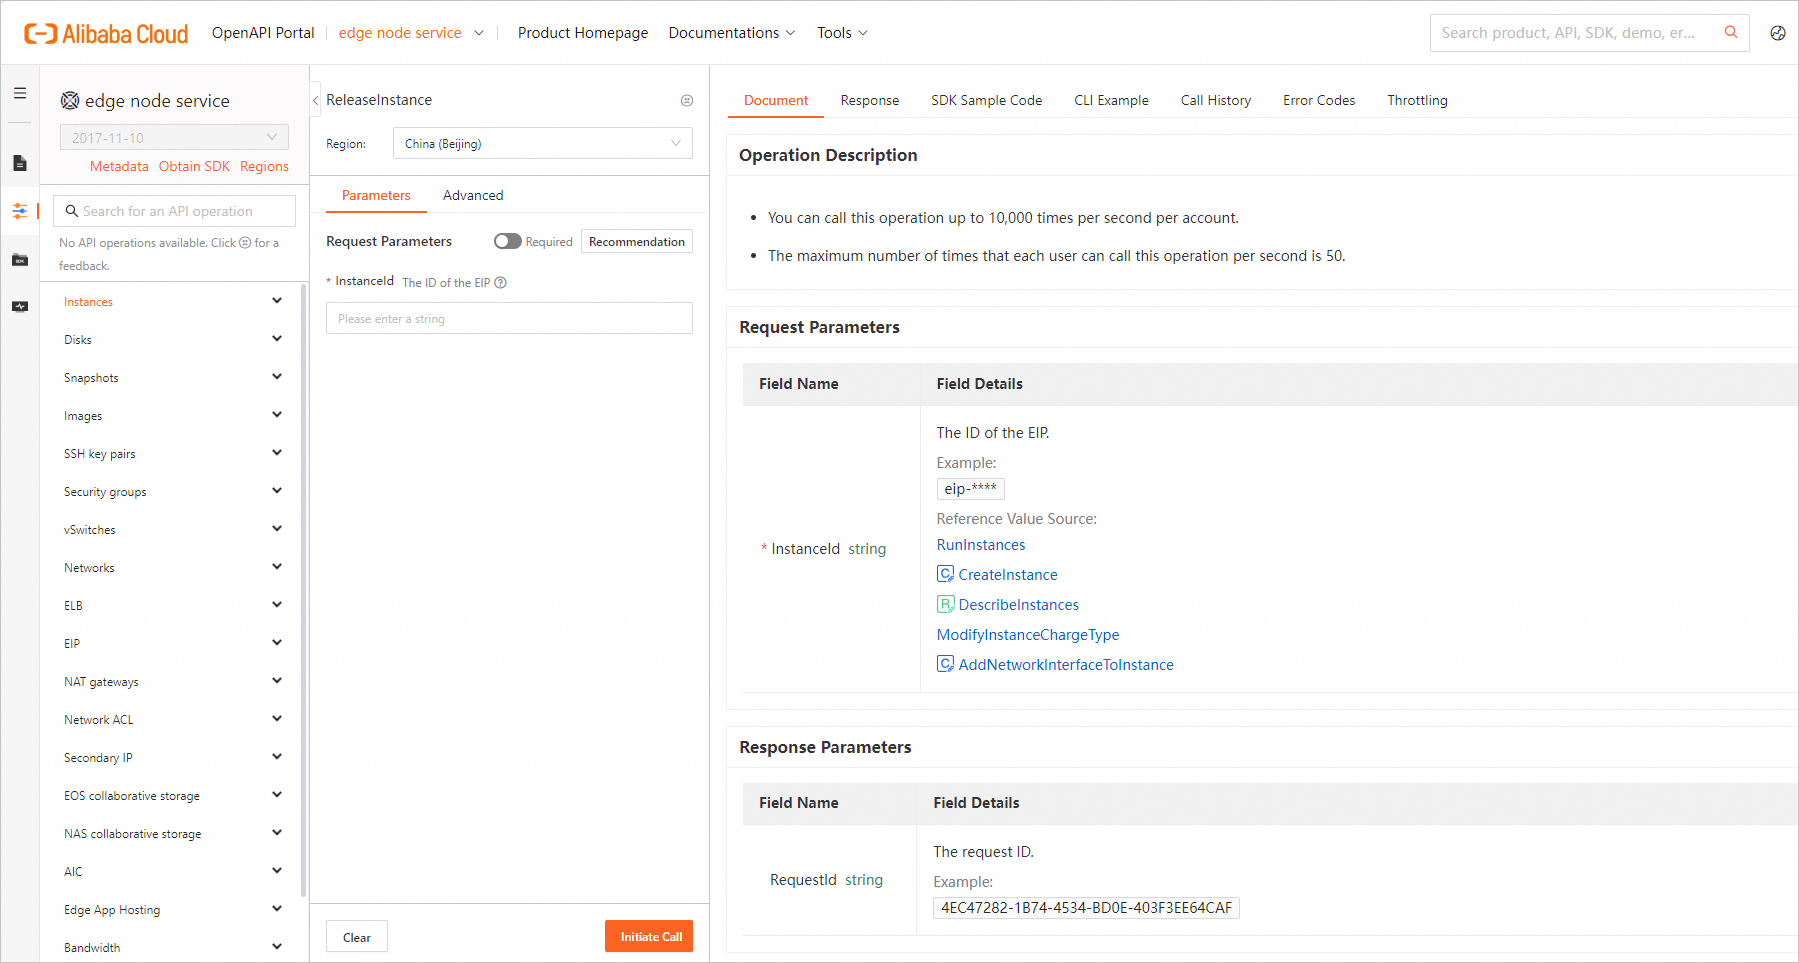Select the API debugging sliders icon
Image resolution: width=1799 pixels, height=963 pixels.
click(x=20, y=211)
